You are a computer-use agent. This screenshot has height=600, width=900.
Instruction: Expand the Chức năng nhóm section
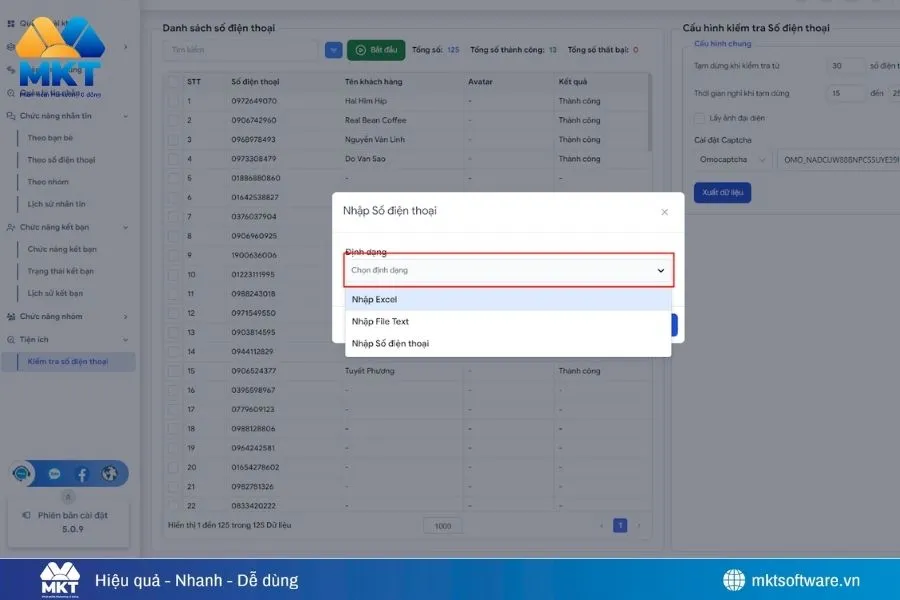(x=126, y=316)
